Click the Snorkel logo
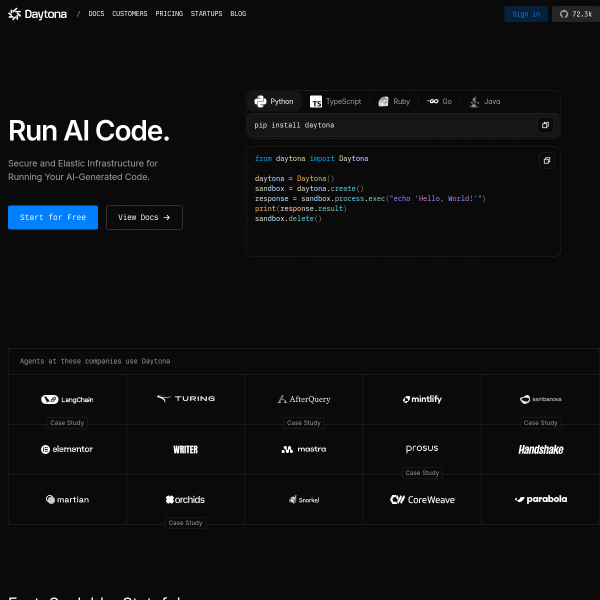The height and width of the screenshot is (600, 600). 304,500
